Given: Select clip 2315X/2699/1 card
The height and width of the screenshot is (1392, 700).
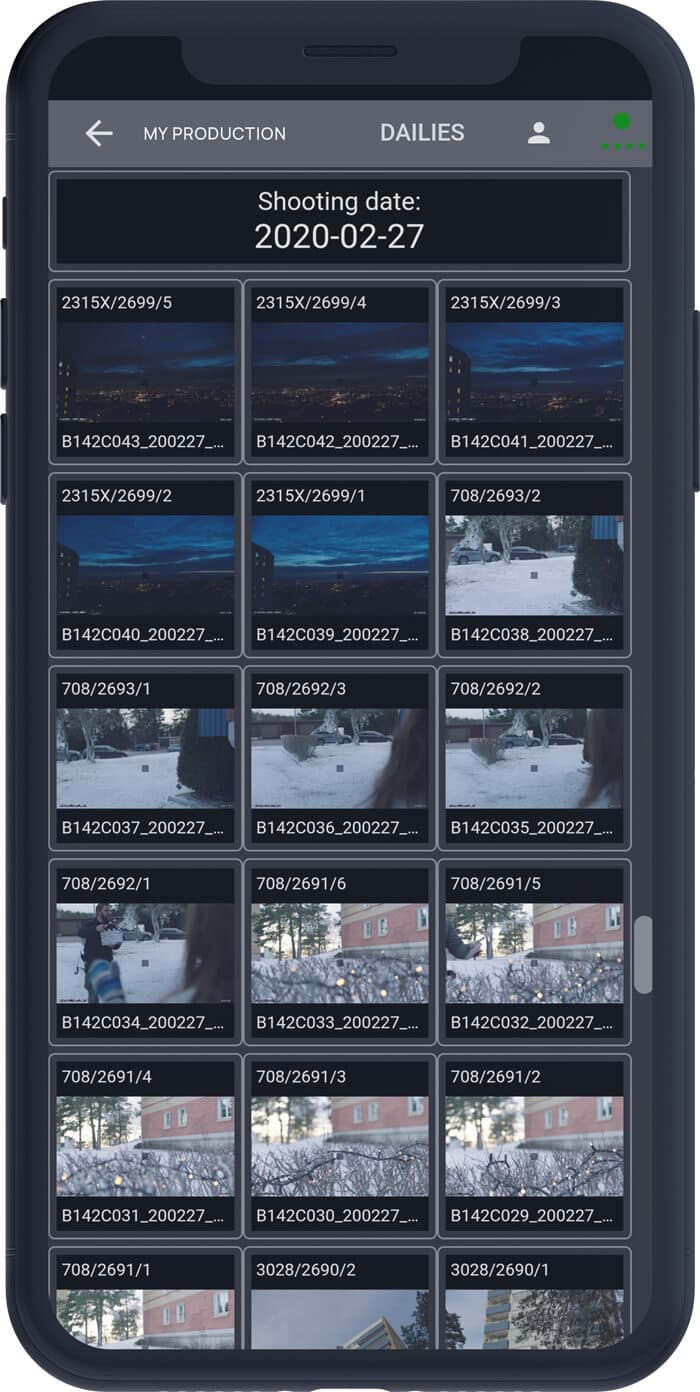Looking at the screenshot, I should [339, 565].
